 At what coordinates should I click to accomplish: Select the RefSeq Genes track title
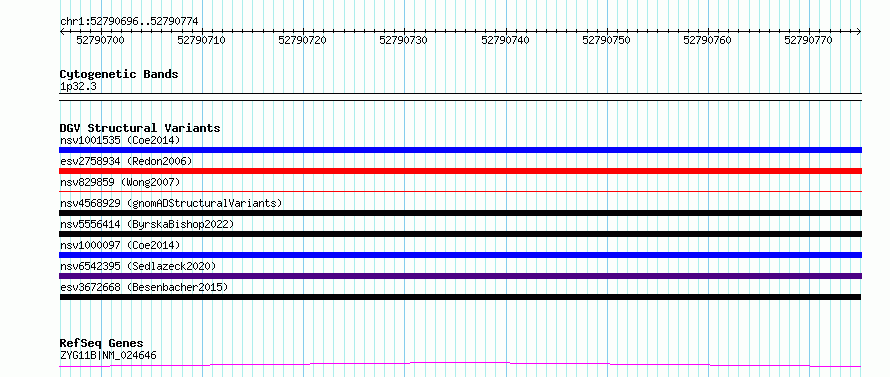tap(102, 344)
